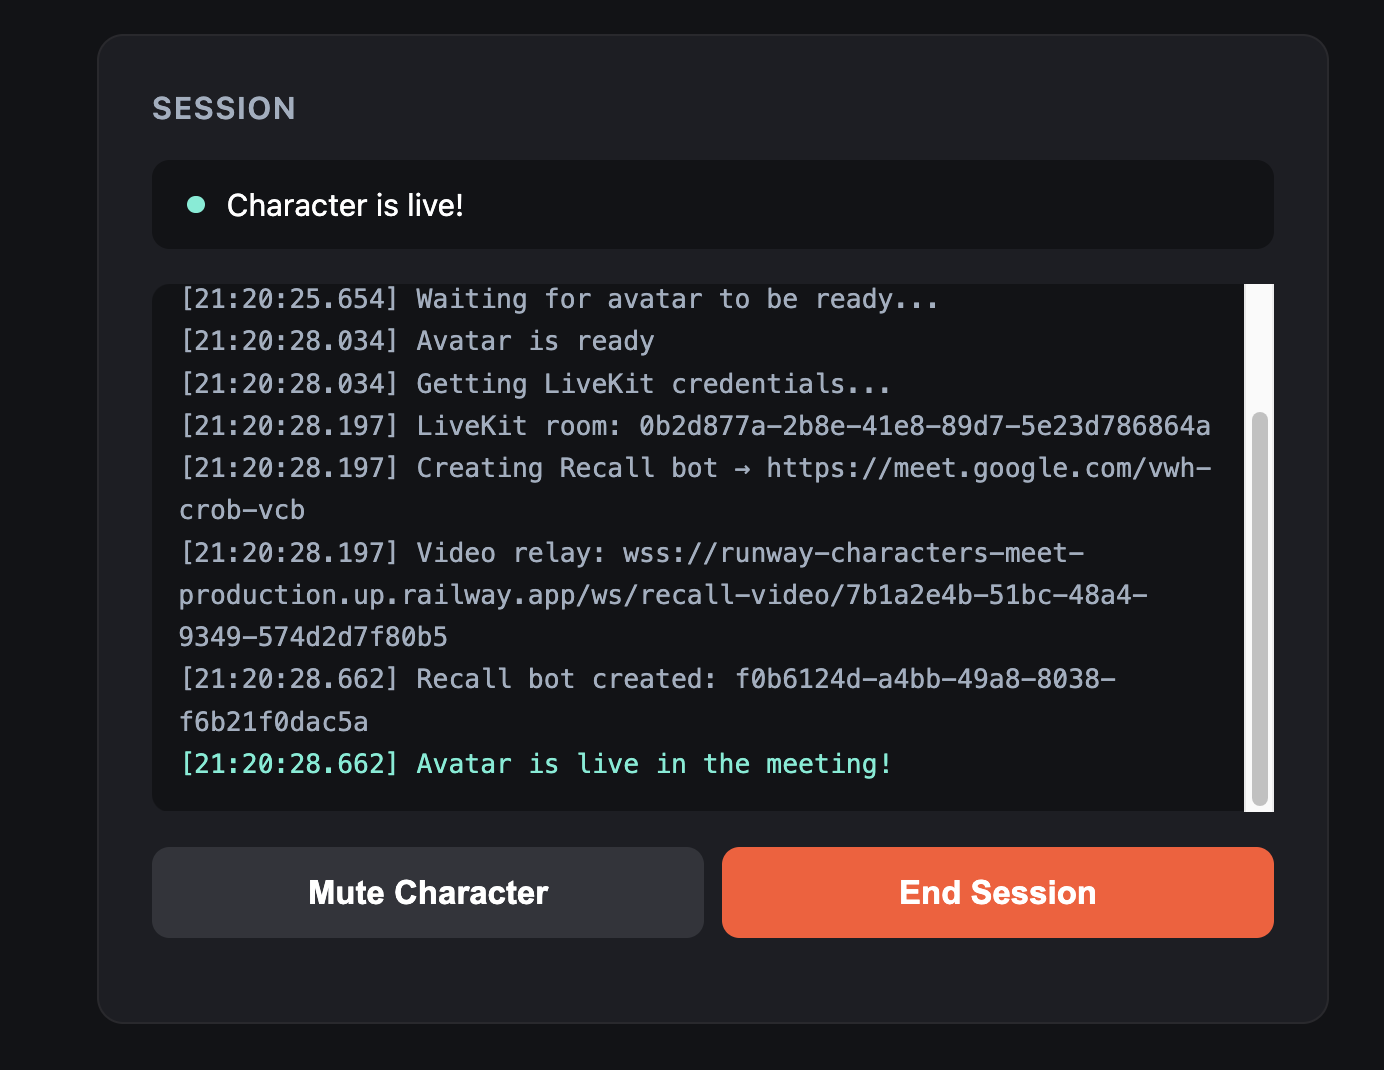Click the "Video relay:" label in the log
This screenshot has width=1384, height=1070.
tap(511, 553)
